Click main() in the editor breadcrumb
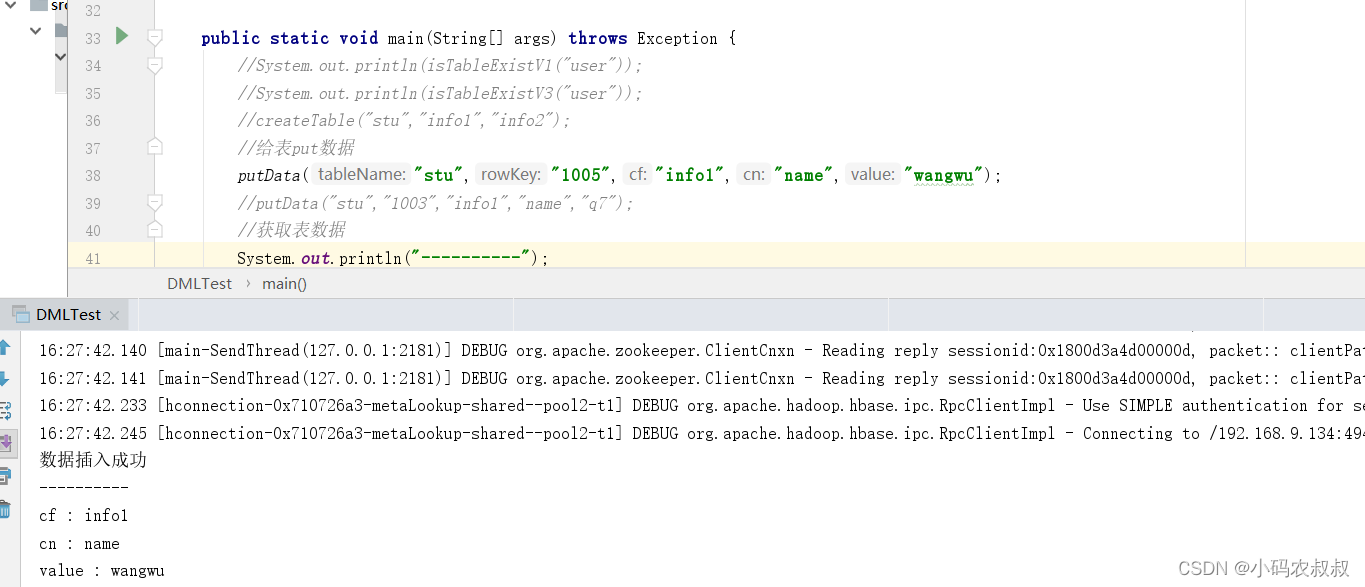This screenshot has height=587, width=1365. (x=284, y=283)
